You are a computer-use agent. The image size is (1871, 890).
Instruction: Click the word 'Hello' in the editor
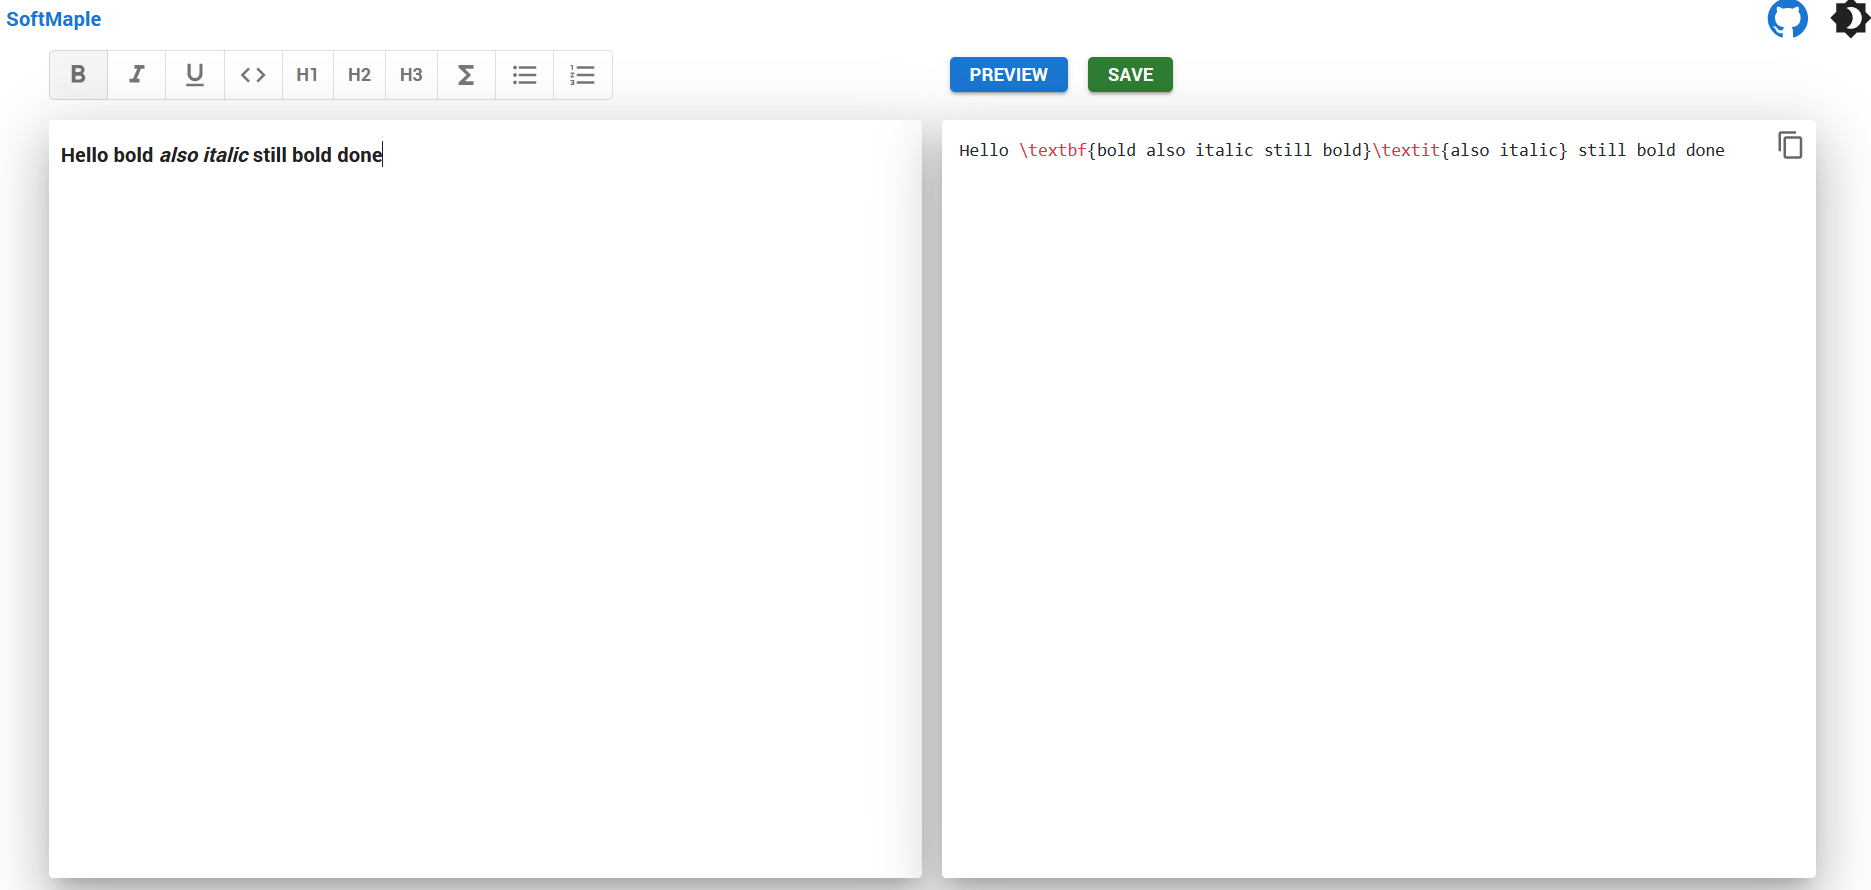[84, 155]
